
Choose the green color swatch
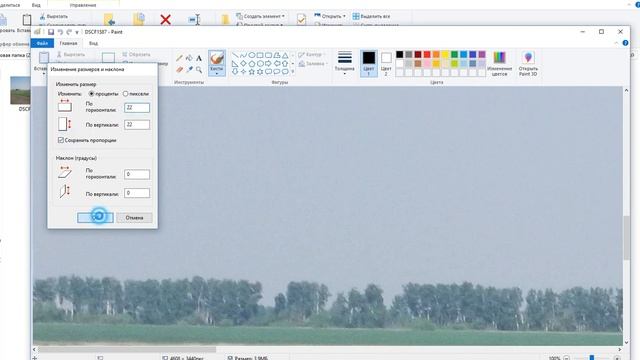coord(454,54)
